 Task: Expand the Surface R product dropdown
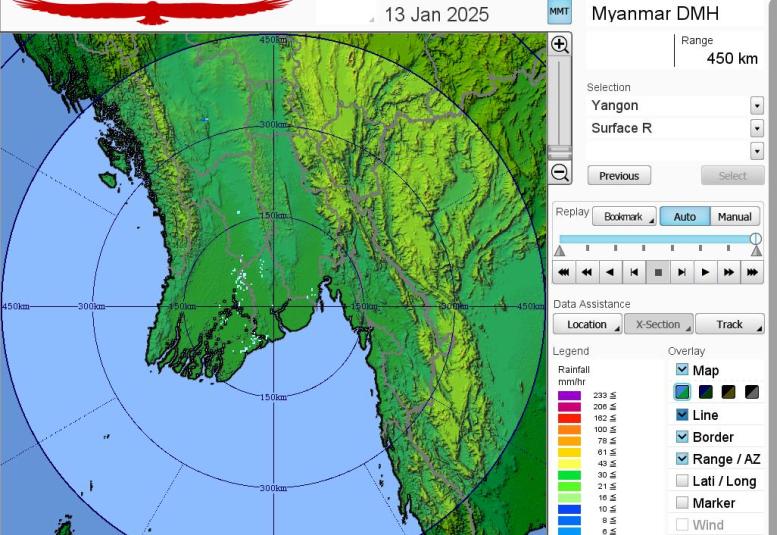click(x=756, y=128)
